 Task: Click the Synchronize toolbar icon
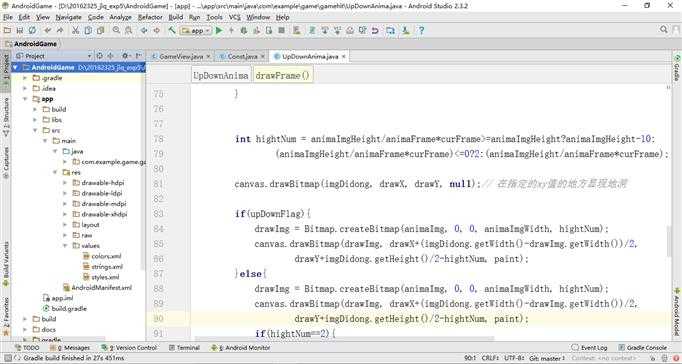(x=32, y=30)
